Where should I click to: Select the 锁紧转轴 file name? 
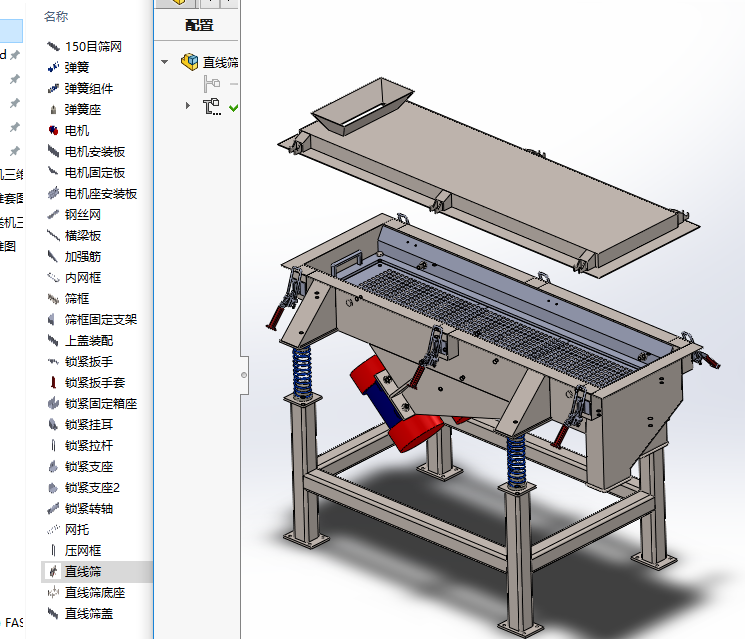pyautogui.click(x=89, y=508)
